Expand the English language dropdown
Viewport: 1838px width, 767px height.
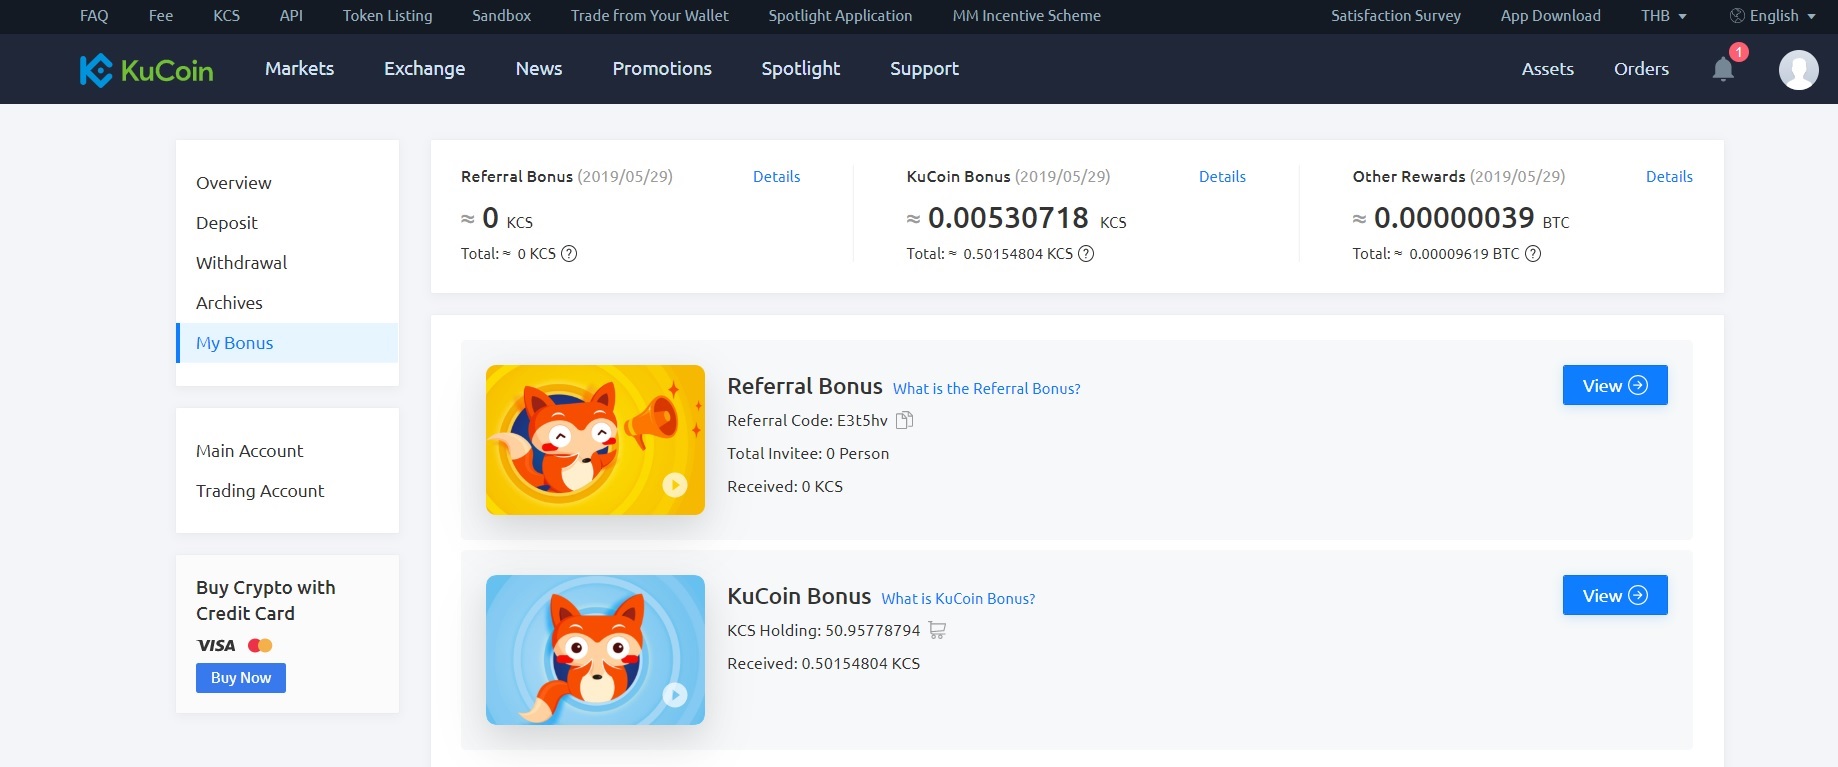[x=1782, y=16]
